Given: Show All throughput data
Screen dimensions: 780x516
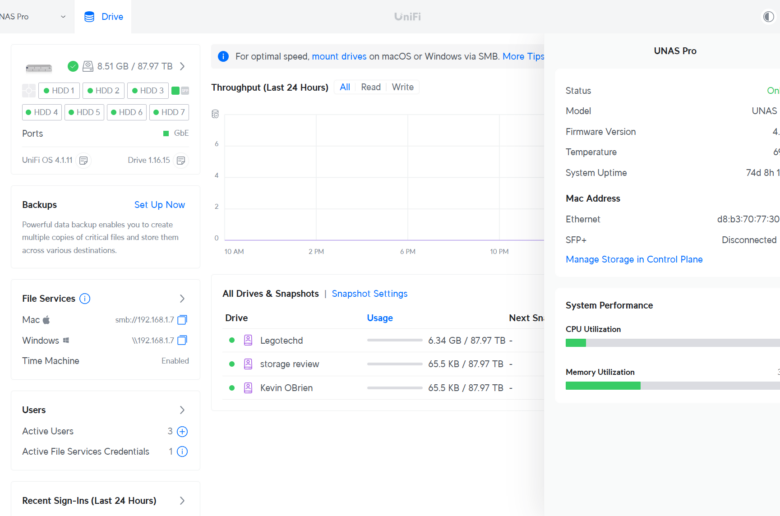Looking at the screenshot, I should pos(345,87).
